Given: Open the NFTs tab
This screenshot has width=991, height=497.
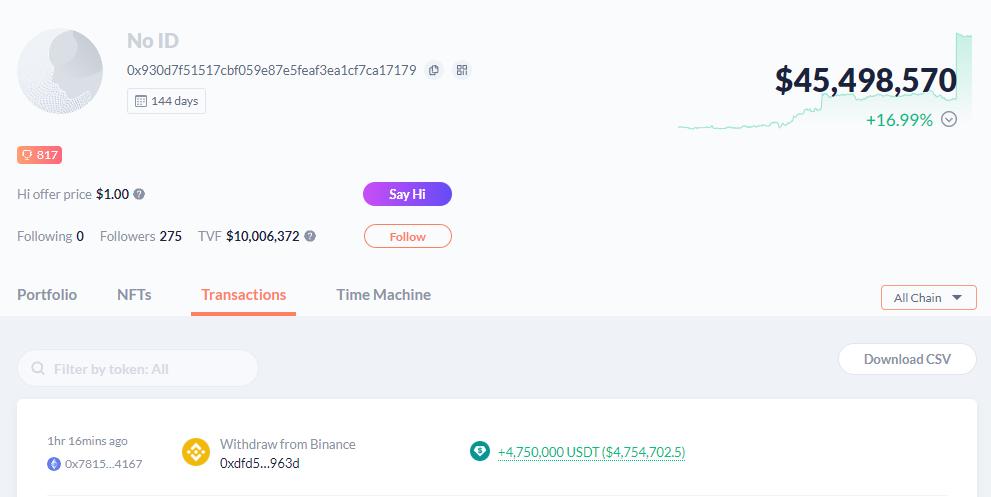Looking at the screenshot, I should (x=134, y=295).
